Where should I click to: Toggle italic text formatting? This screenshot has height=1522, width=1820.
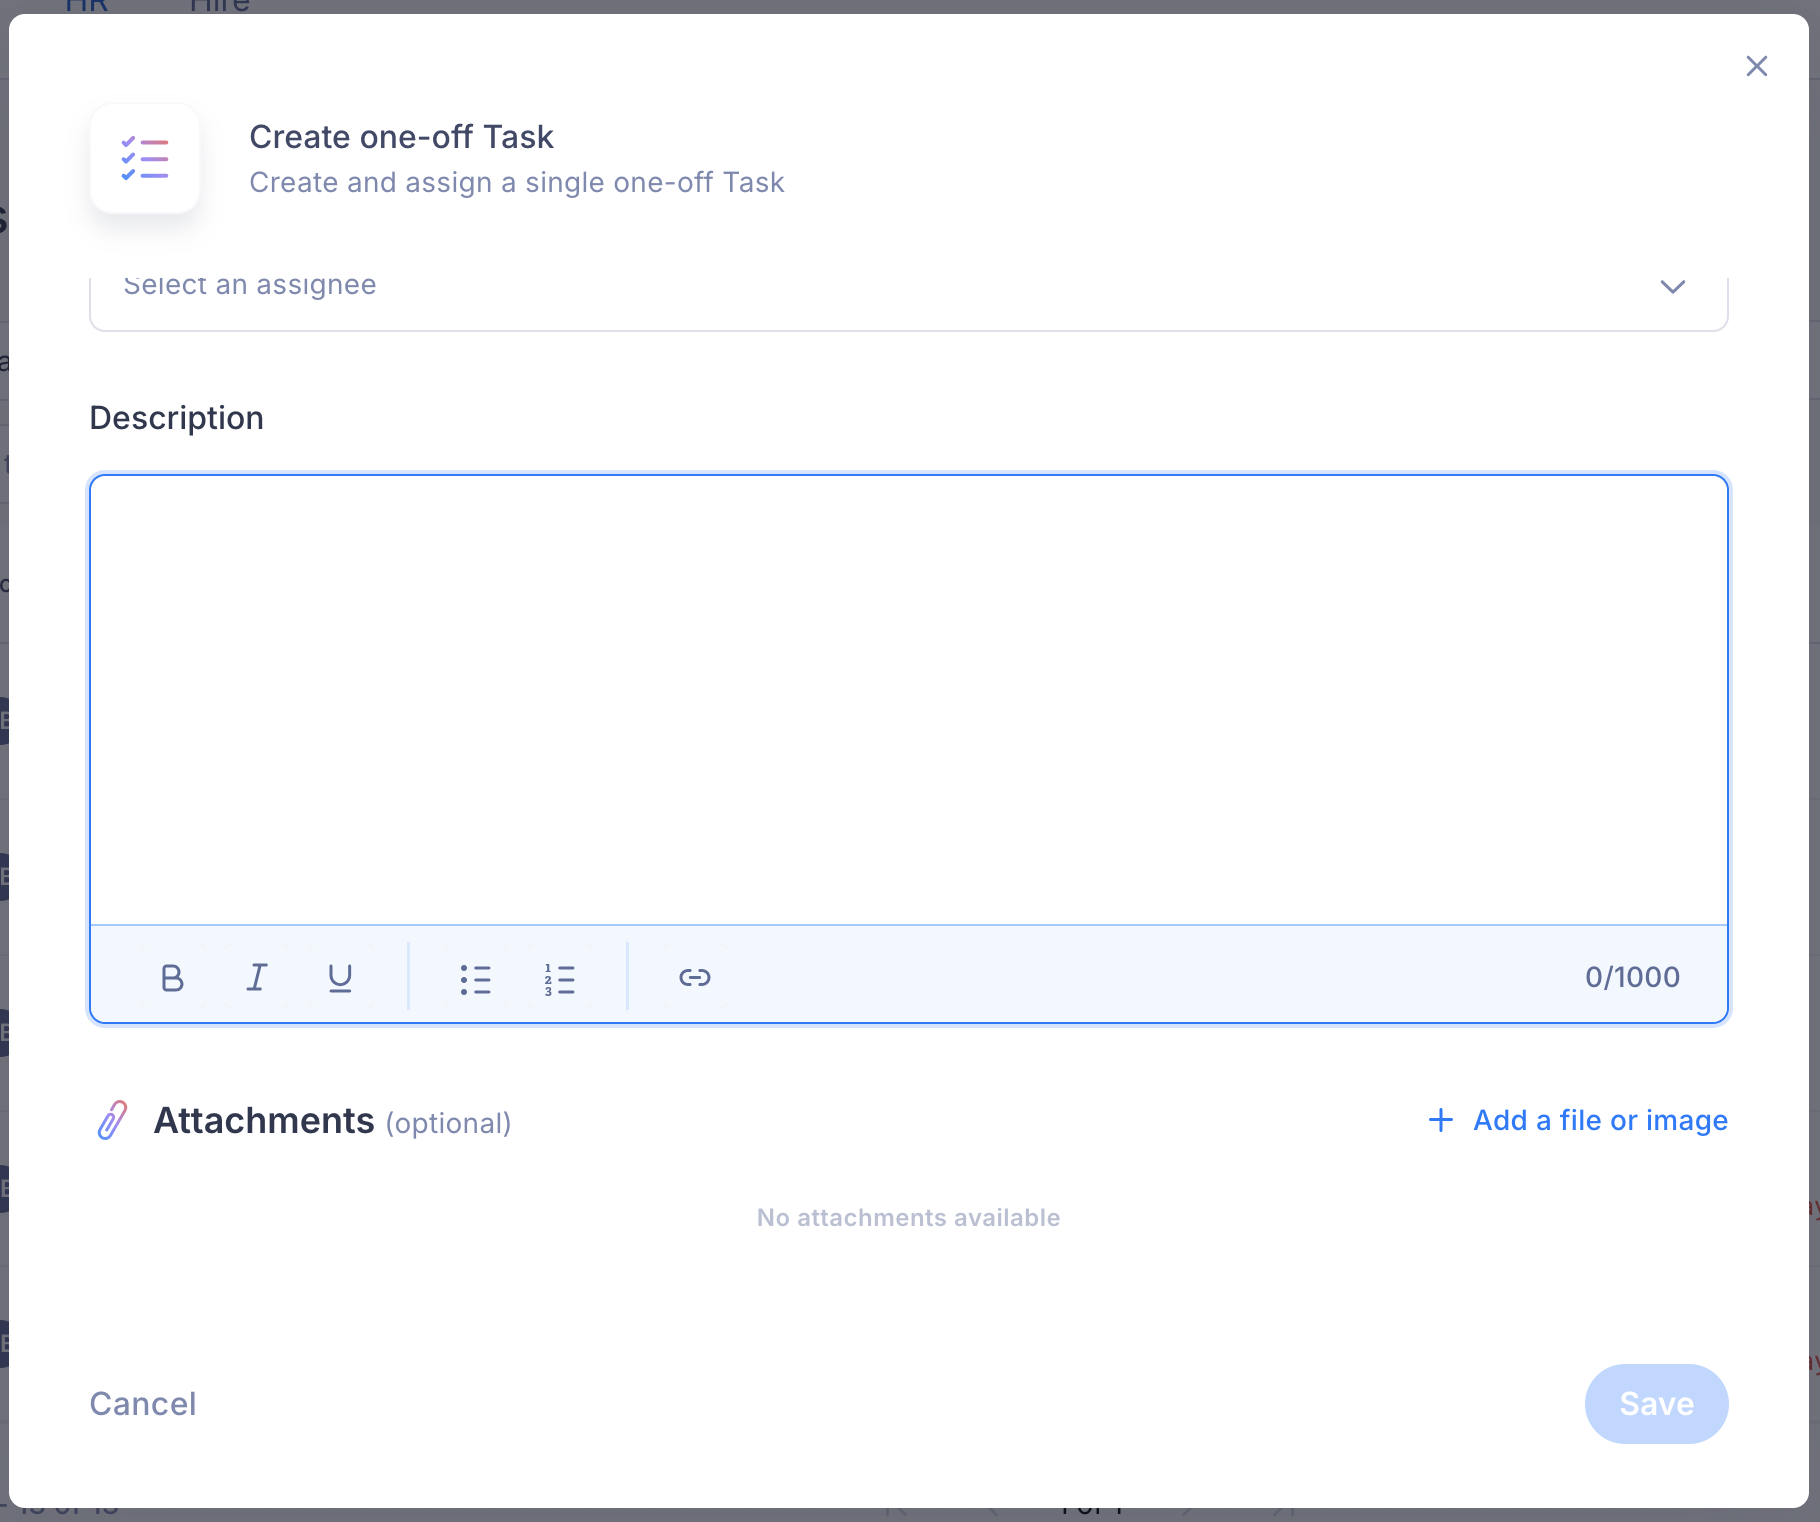(257, 977)
